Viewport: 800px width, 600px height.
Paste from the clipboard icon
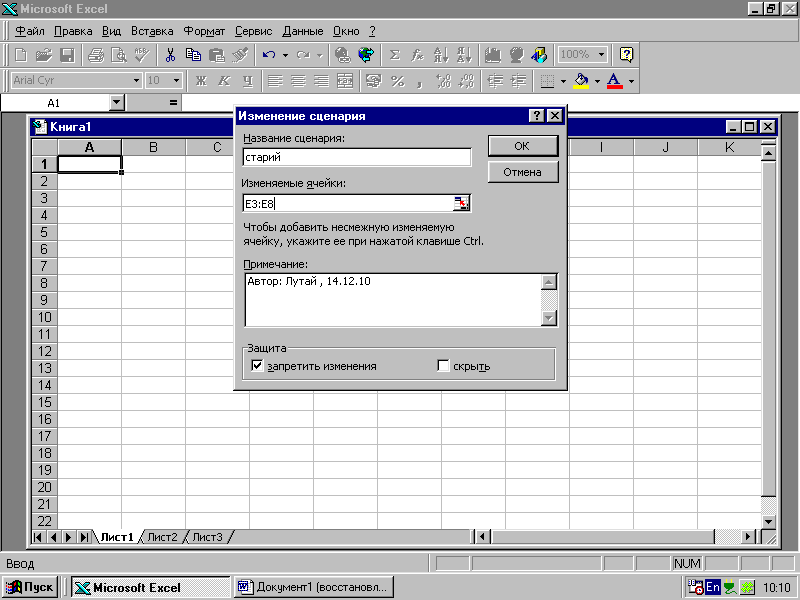[x=217, y=55]
